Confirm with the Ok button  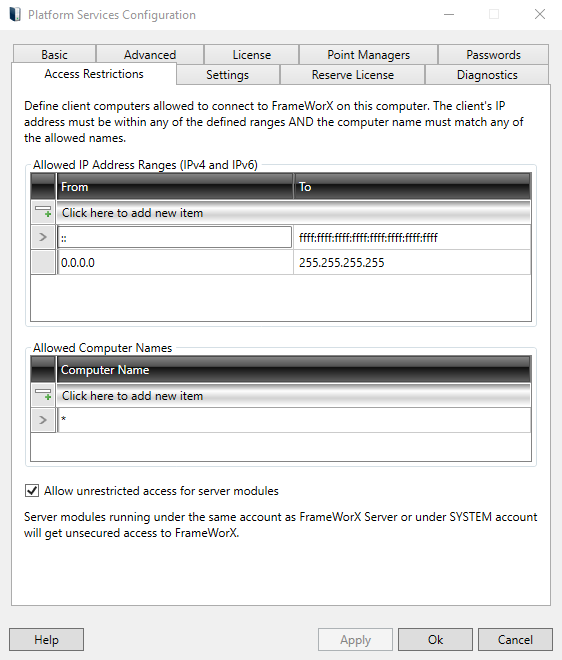pyautogui.click(x=435, y=639)
